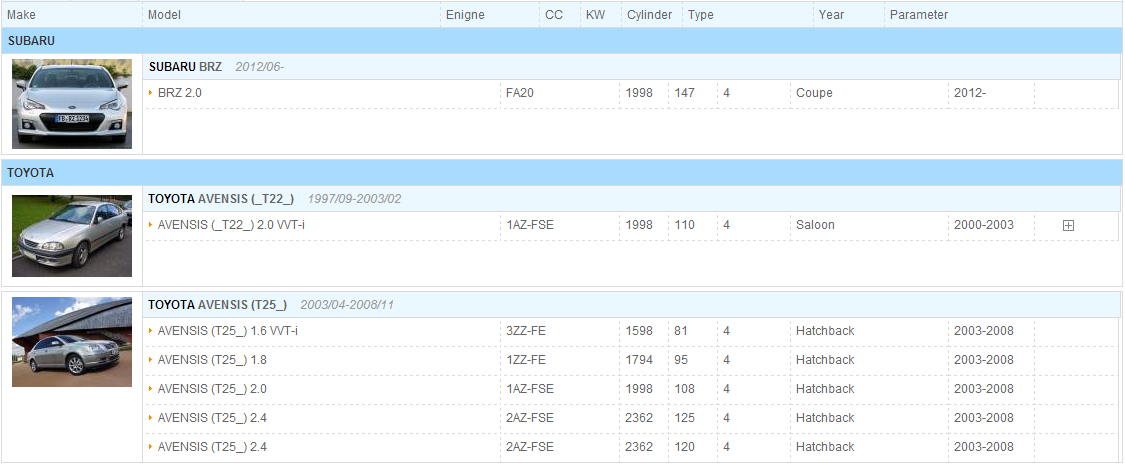The image size is (1125, 465).
Task: Click the SUBARU make section bar
Action: pyautogui.click(x=562, y=41)
